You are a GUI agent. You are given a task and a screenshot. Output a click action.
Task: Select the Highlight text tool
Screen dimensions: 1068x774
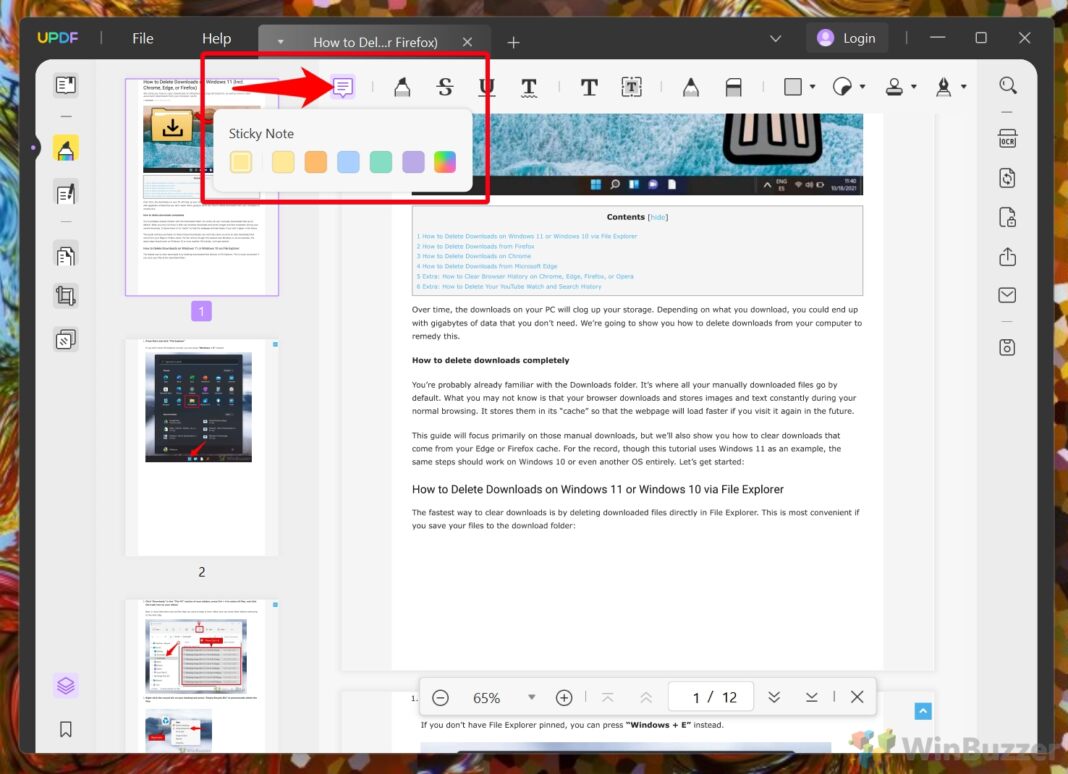402,88
